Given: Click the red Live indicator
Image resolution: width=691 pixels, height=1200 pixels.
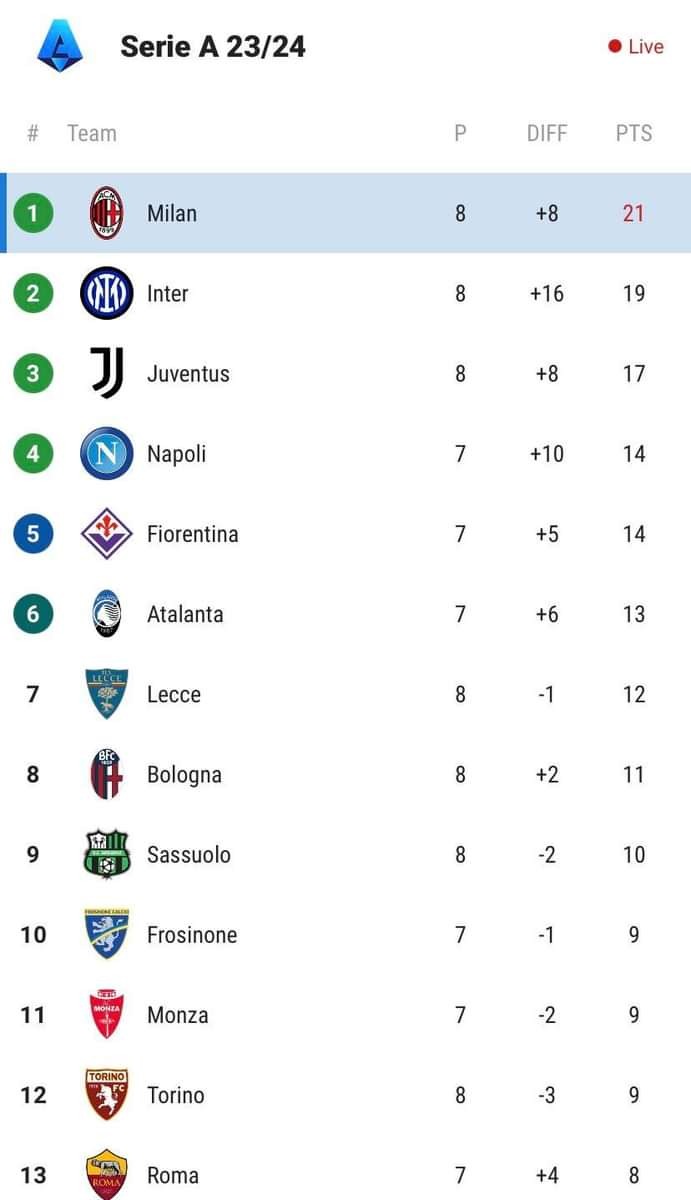Looking at the screenshot, I should [636, 46].
